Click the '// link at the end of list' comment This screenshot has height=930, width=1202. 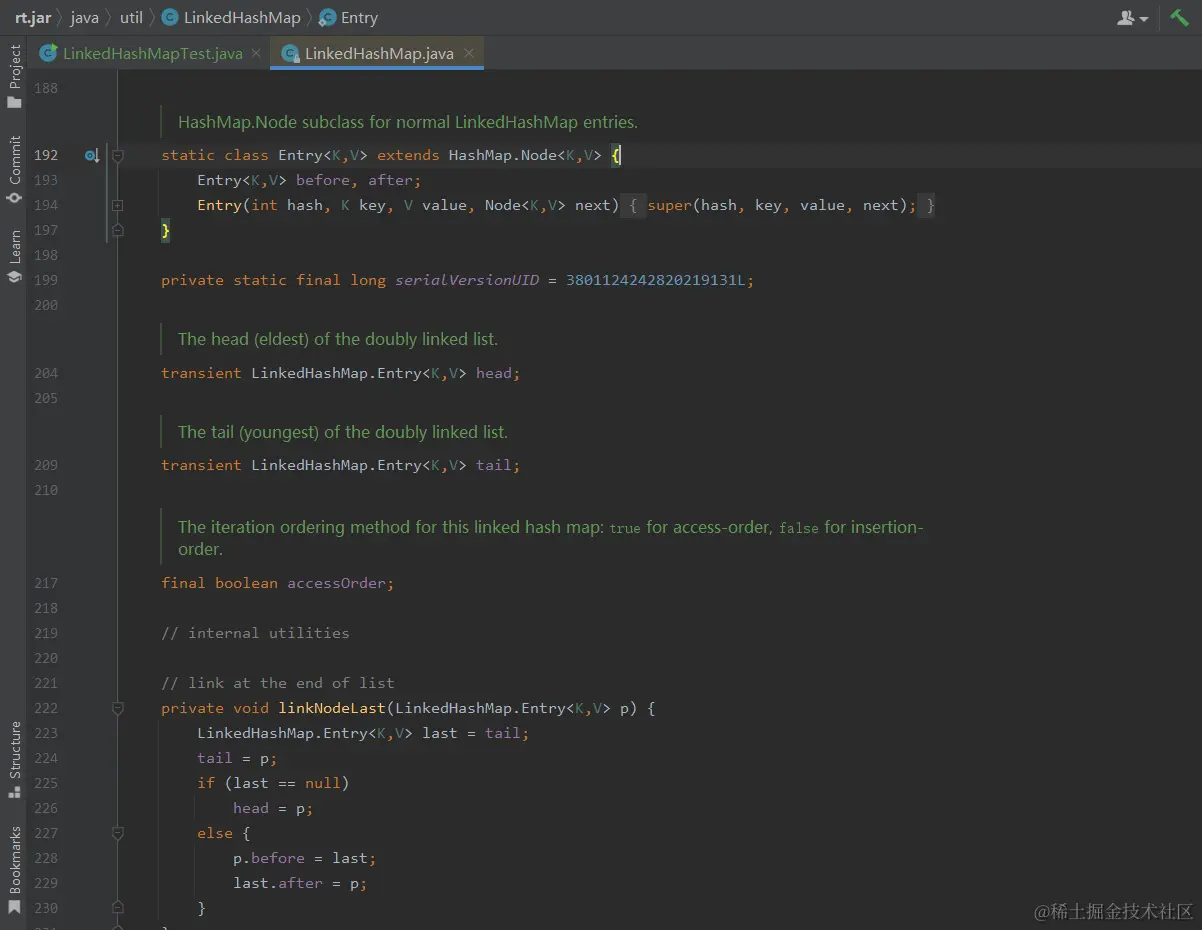pyautogui.click(x=278, y=683)
